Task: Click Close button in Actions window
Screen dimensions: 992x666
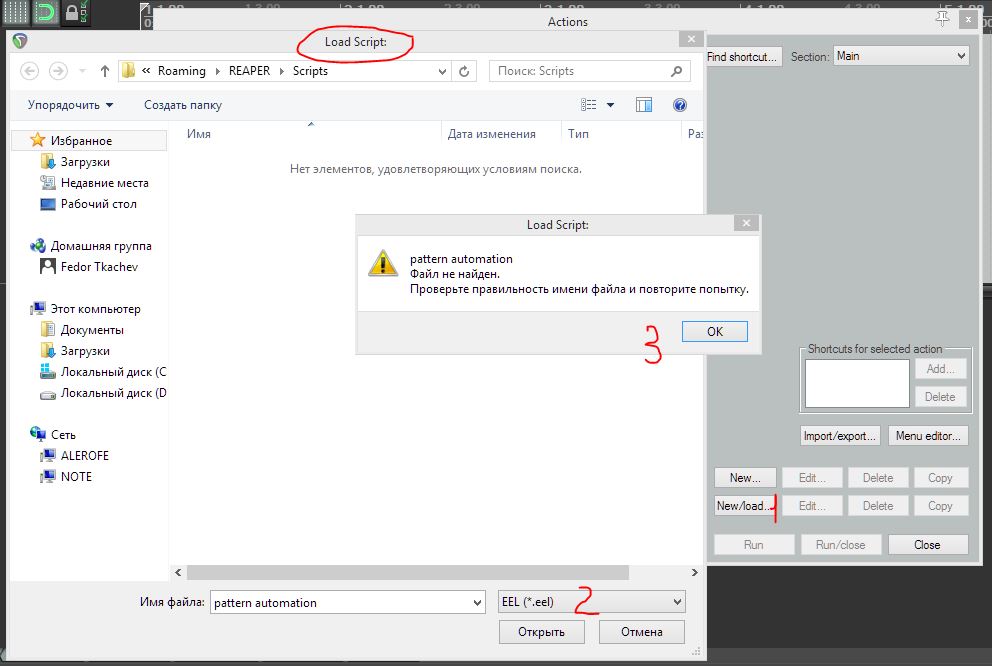Action: coord(927,545)
